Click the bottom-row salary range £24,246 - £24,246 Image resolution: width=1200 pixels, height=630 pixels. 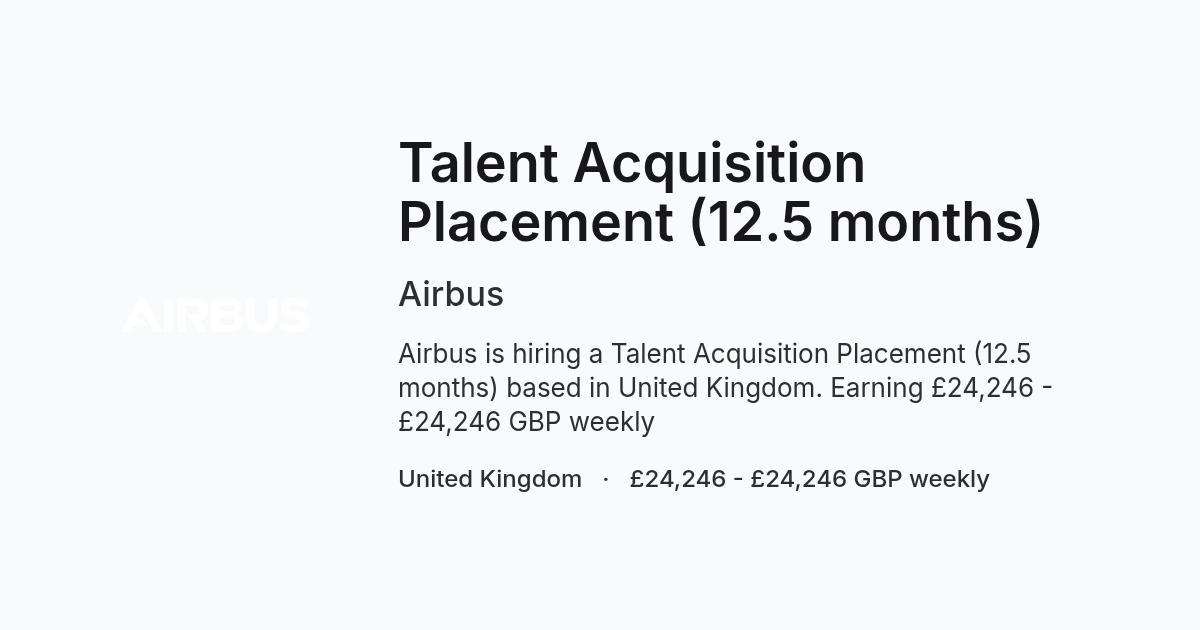click(738, 479)
